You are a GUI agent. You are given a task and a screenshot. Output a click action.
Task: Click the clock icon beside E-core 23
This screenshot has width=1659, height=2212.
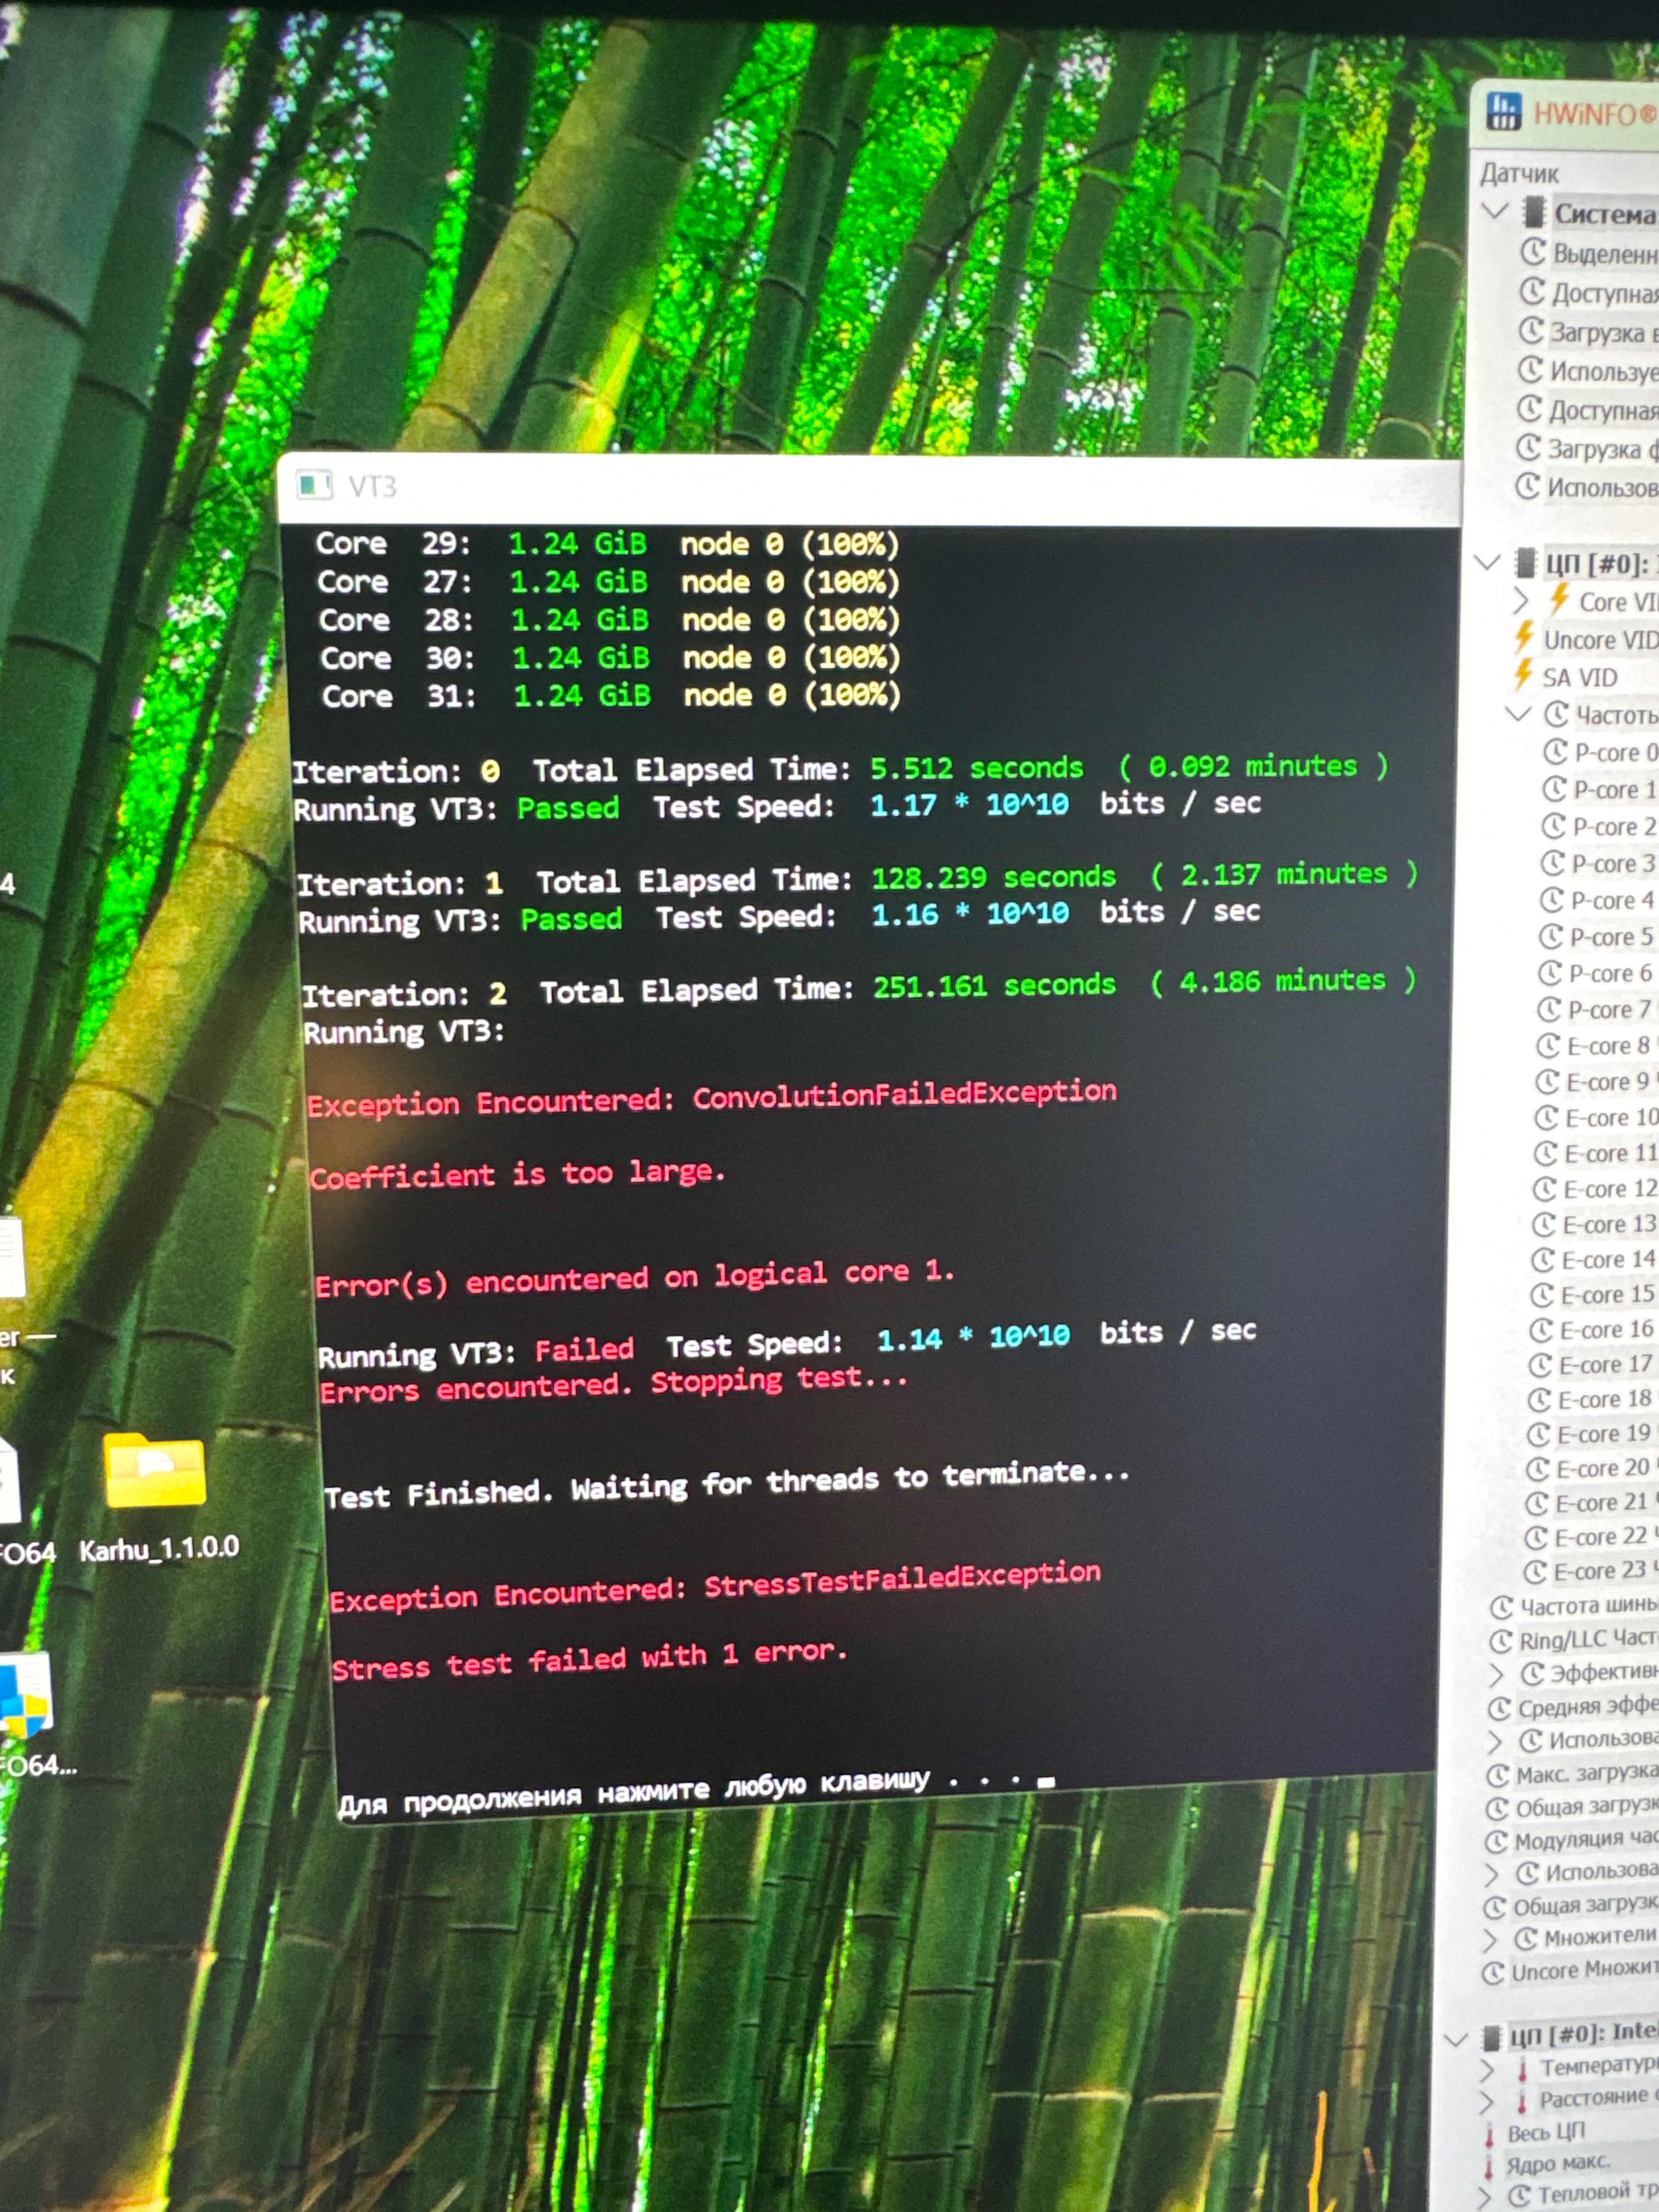click(1535, 1571)
